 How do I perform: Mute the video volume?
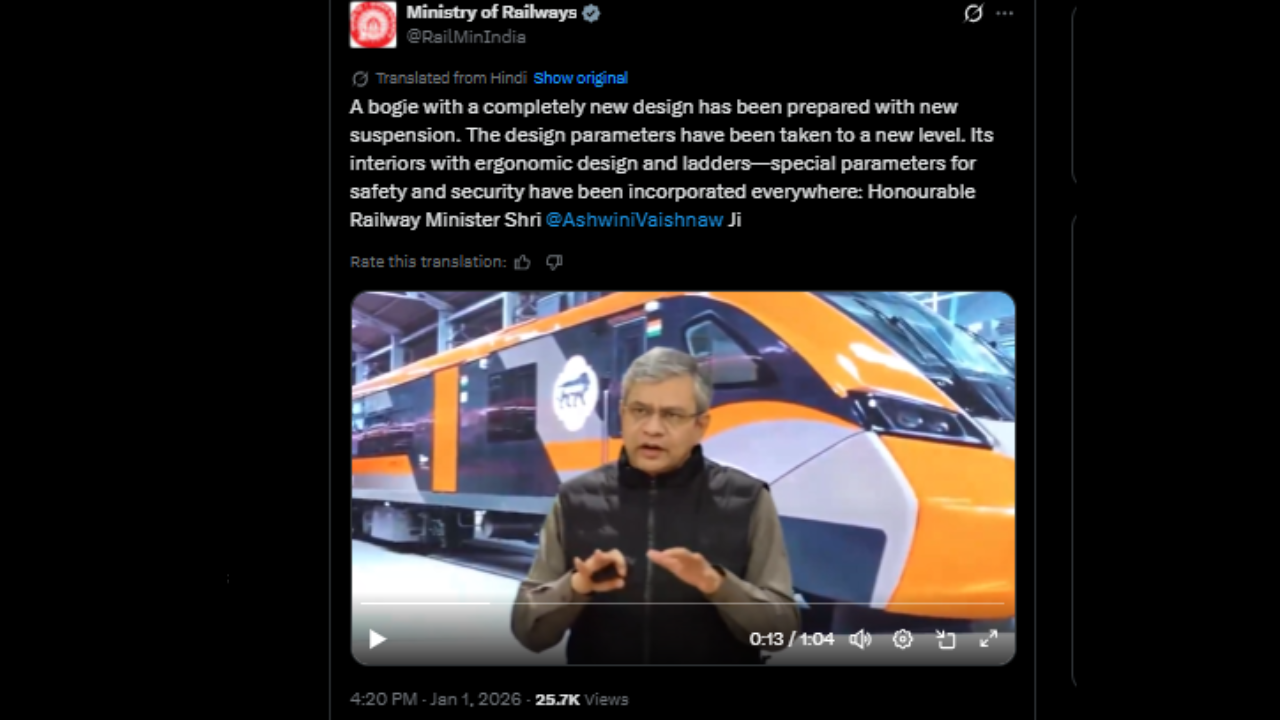860,639
